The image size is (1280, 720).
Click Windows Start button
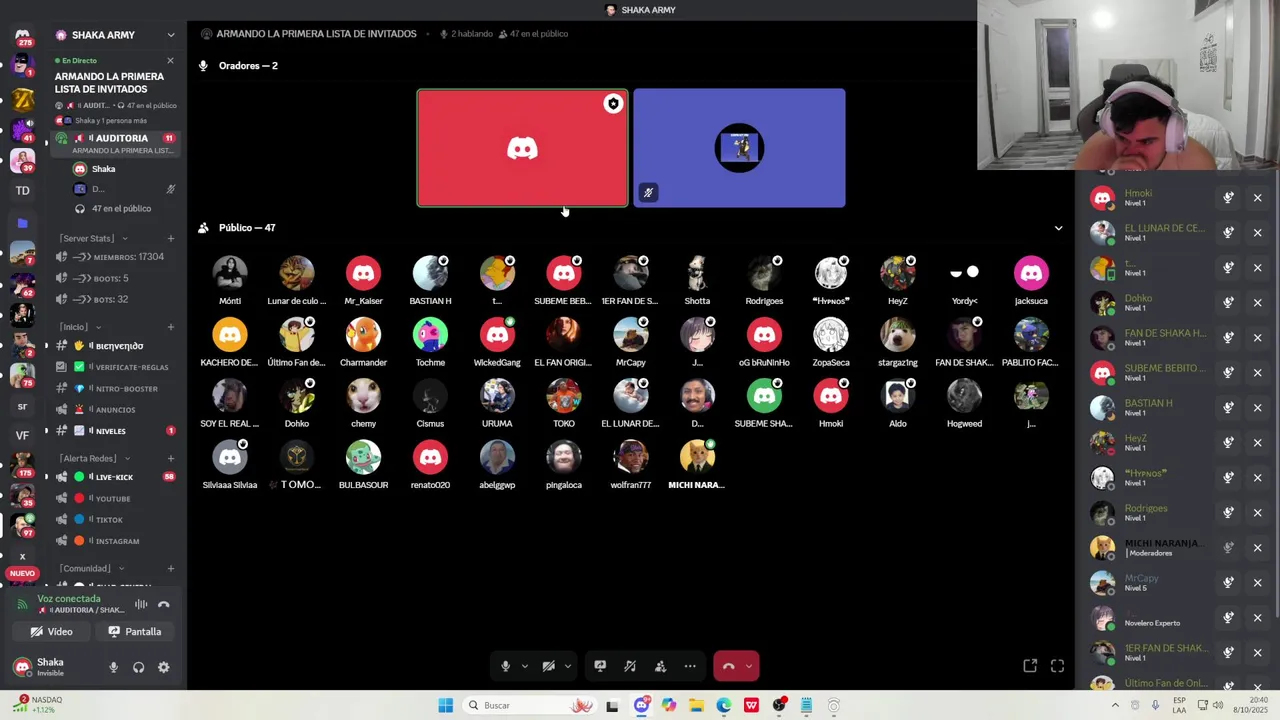click(x=446, y=706)
